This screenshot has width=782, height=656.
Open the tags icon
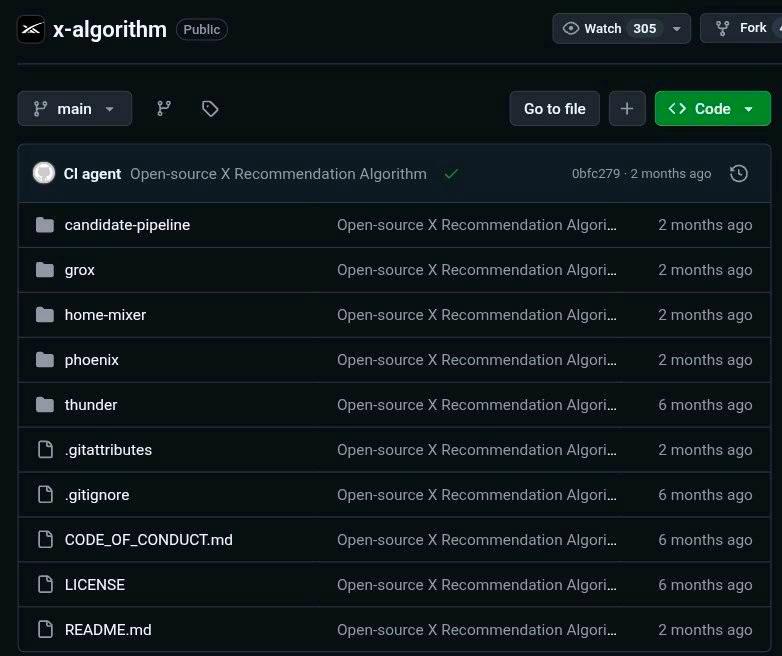(x=210, y=108)
